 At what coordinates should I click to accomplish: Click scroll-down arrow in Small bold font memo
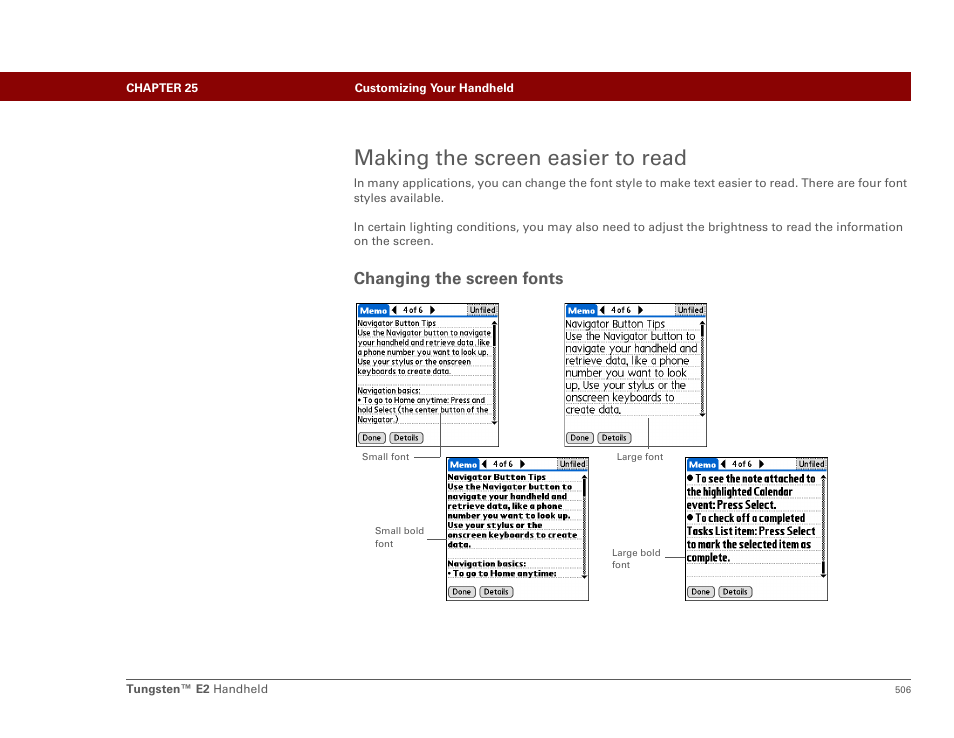pos(584,576)
